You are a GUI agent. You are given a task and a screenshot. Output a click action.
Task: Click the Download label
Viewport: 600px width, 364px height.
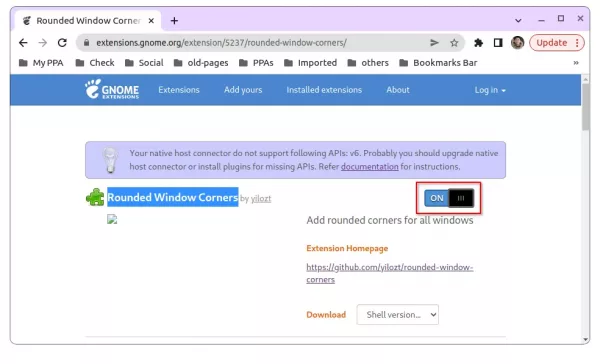tap(326, 315)
